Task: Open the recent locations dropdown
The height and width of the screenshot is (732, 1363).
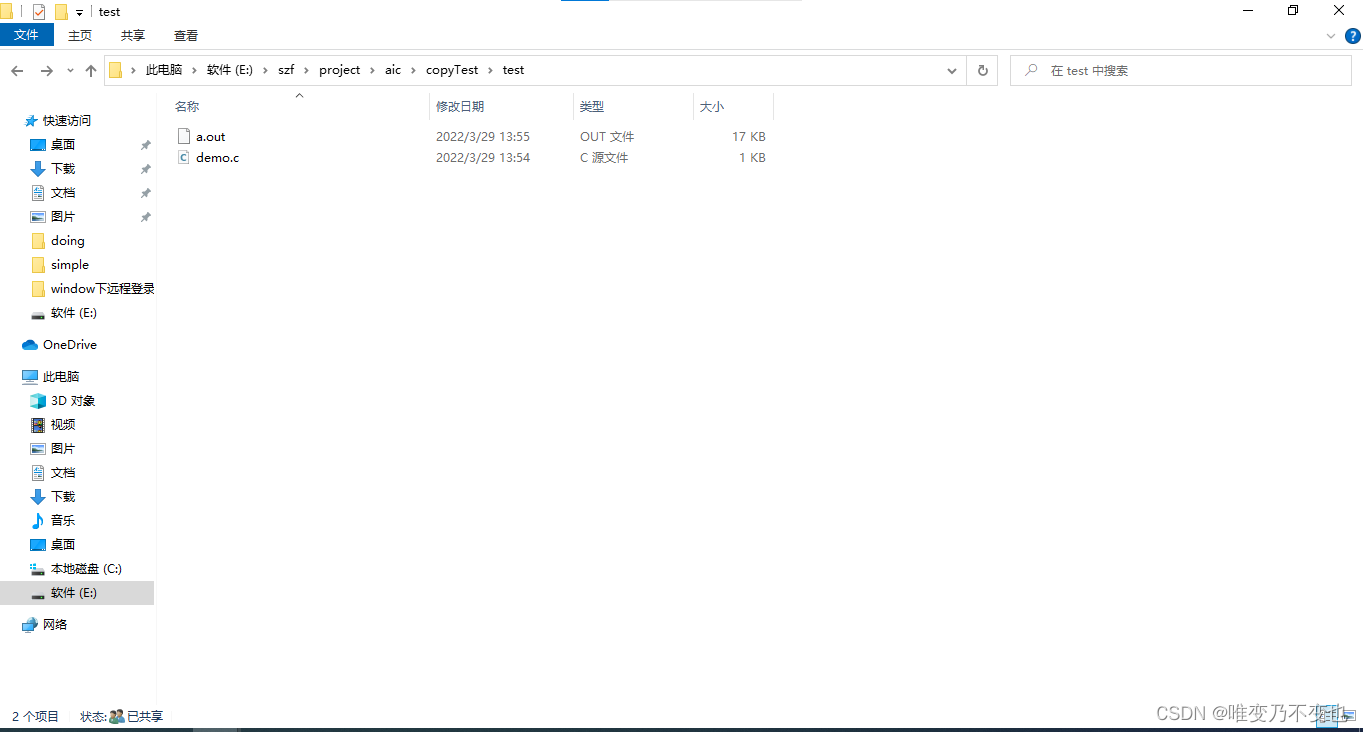Action: click(x=70, y=71)
